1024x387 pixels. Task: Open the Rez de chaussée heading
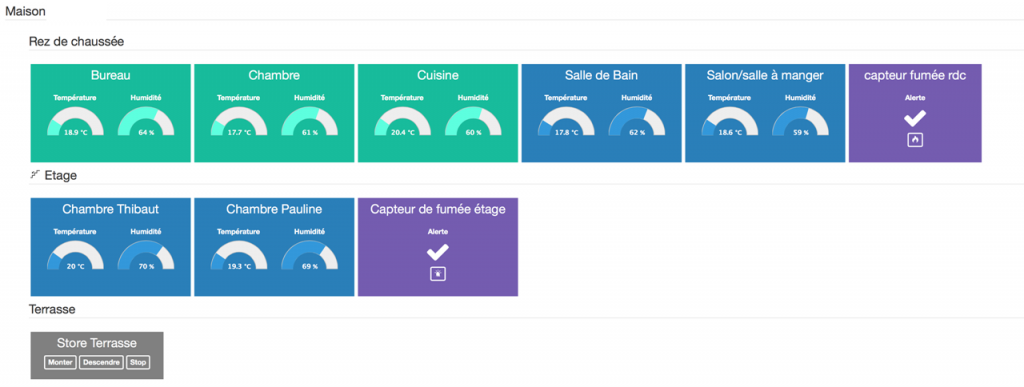click(76, 42)
